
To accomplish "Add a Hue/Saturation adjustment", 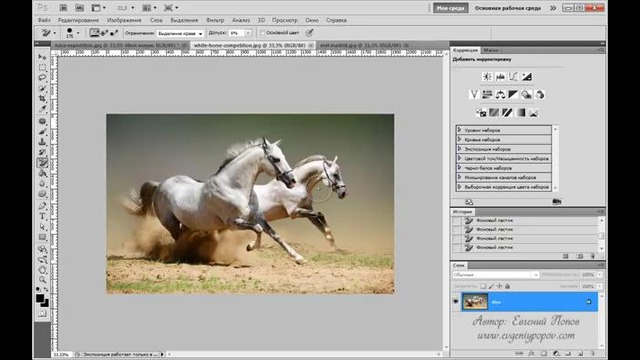I will (487, 95).
